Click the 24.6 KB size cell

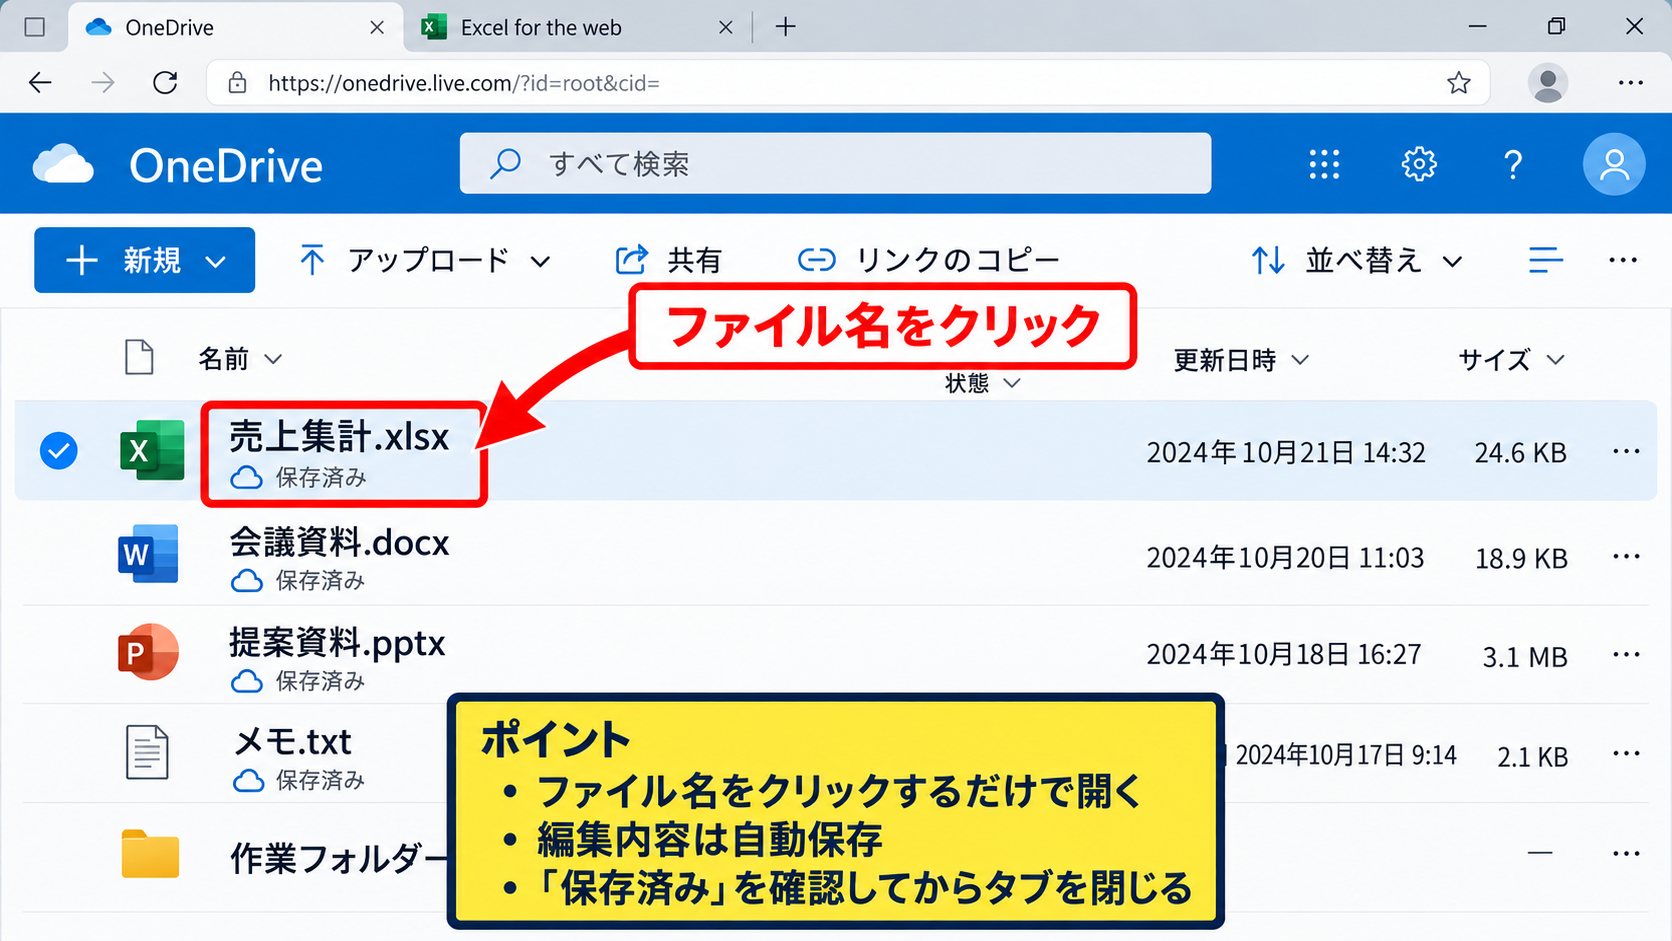tap(1520, 453)
